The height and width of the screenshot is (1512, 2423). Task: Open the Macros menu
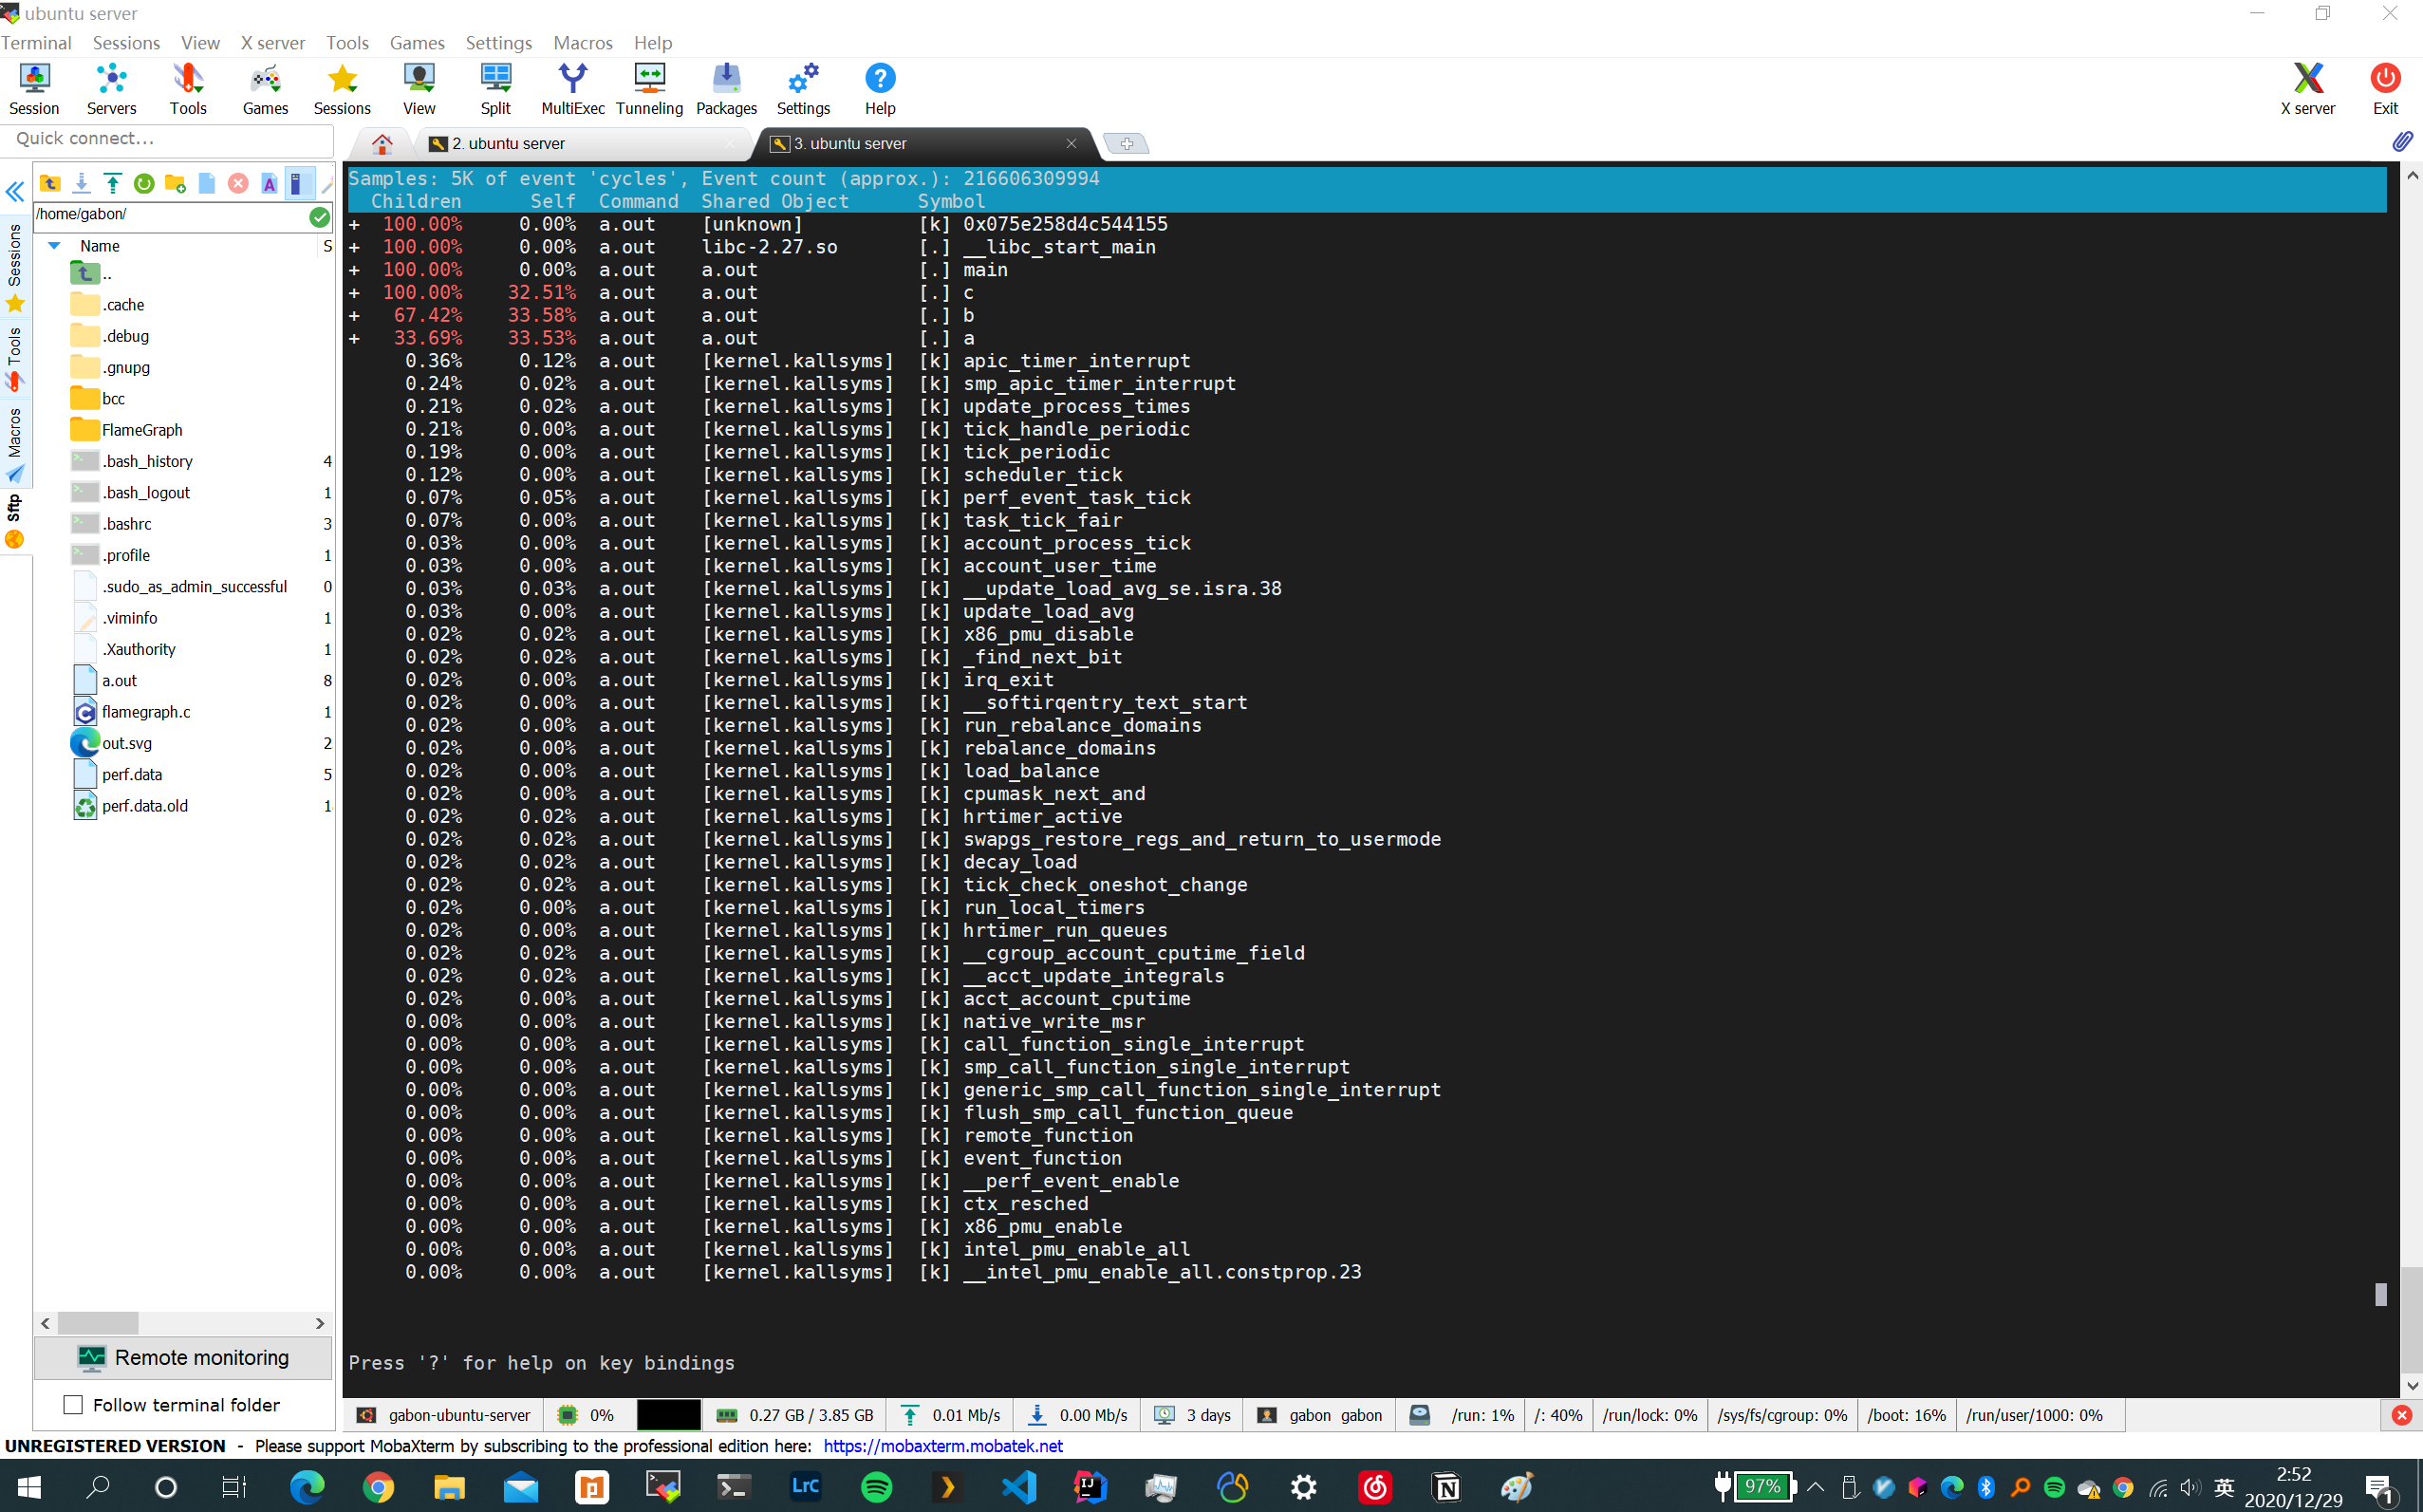tap(582, 43)
